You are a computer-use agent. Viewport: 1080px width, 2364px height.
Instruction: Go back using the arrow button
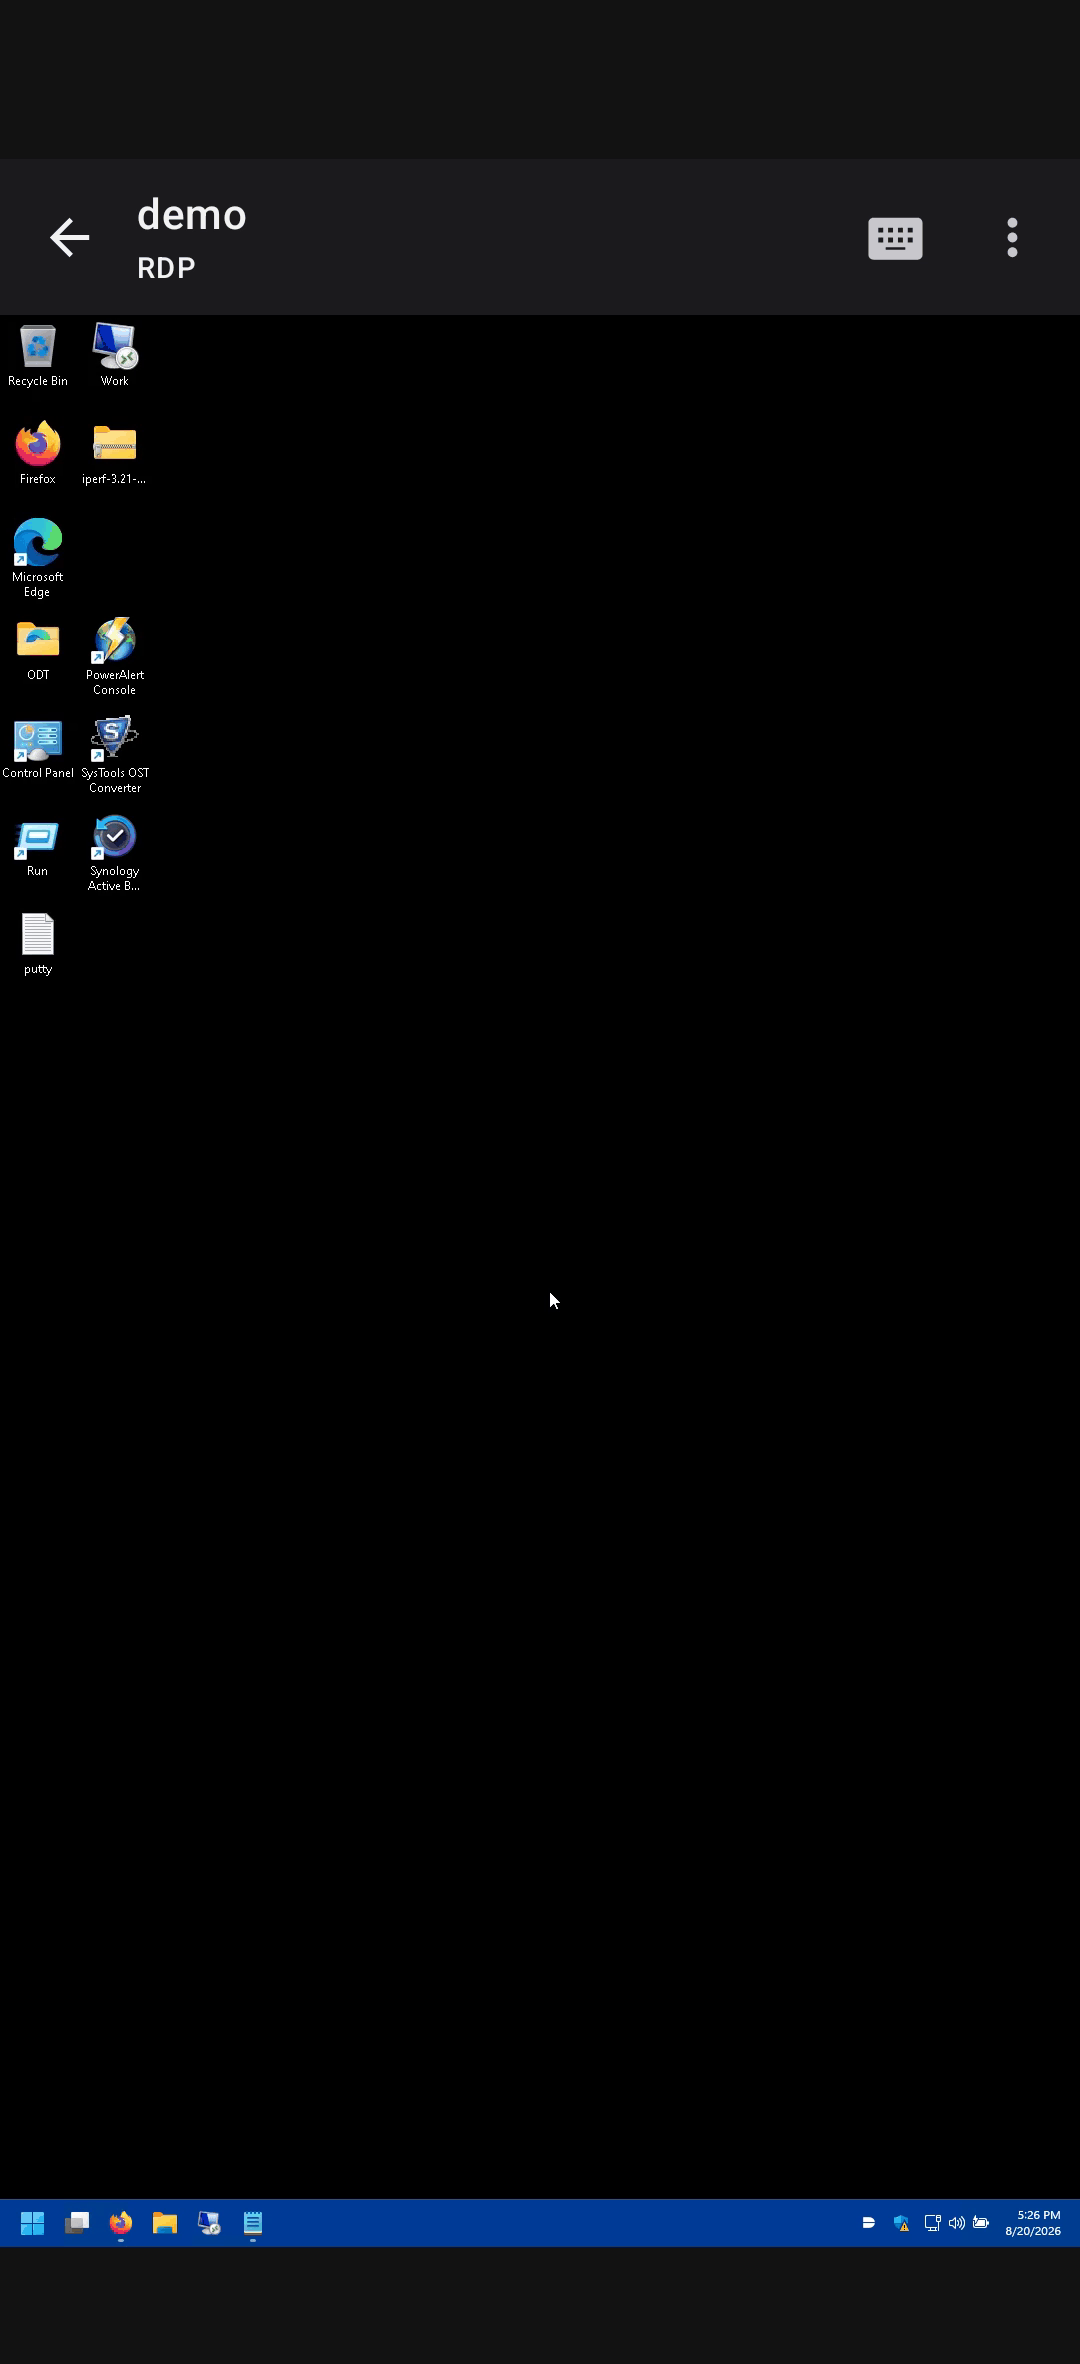point(70,238)
